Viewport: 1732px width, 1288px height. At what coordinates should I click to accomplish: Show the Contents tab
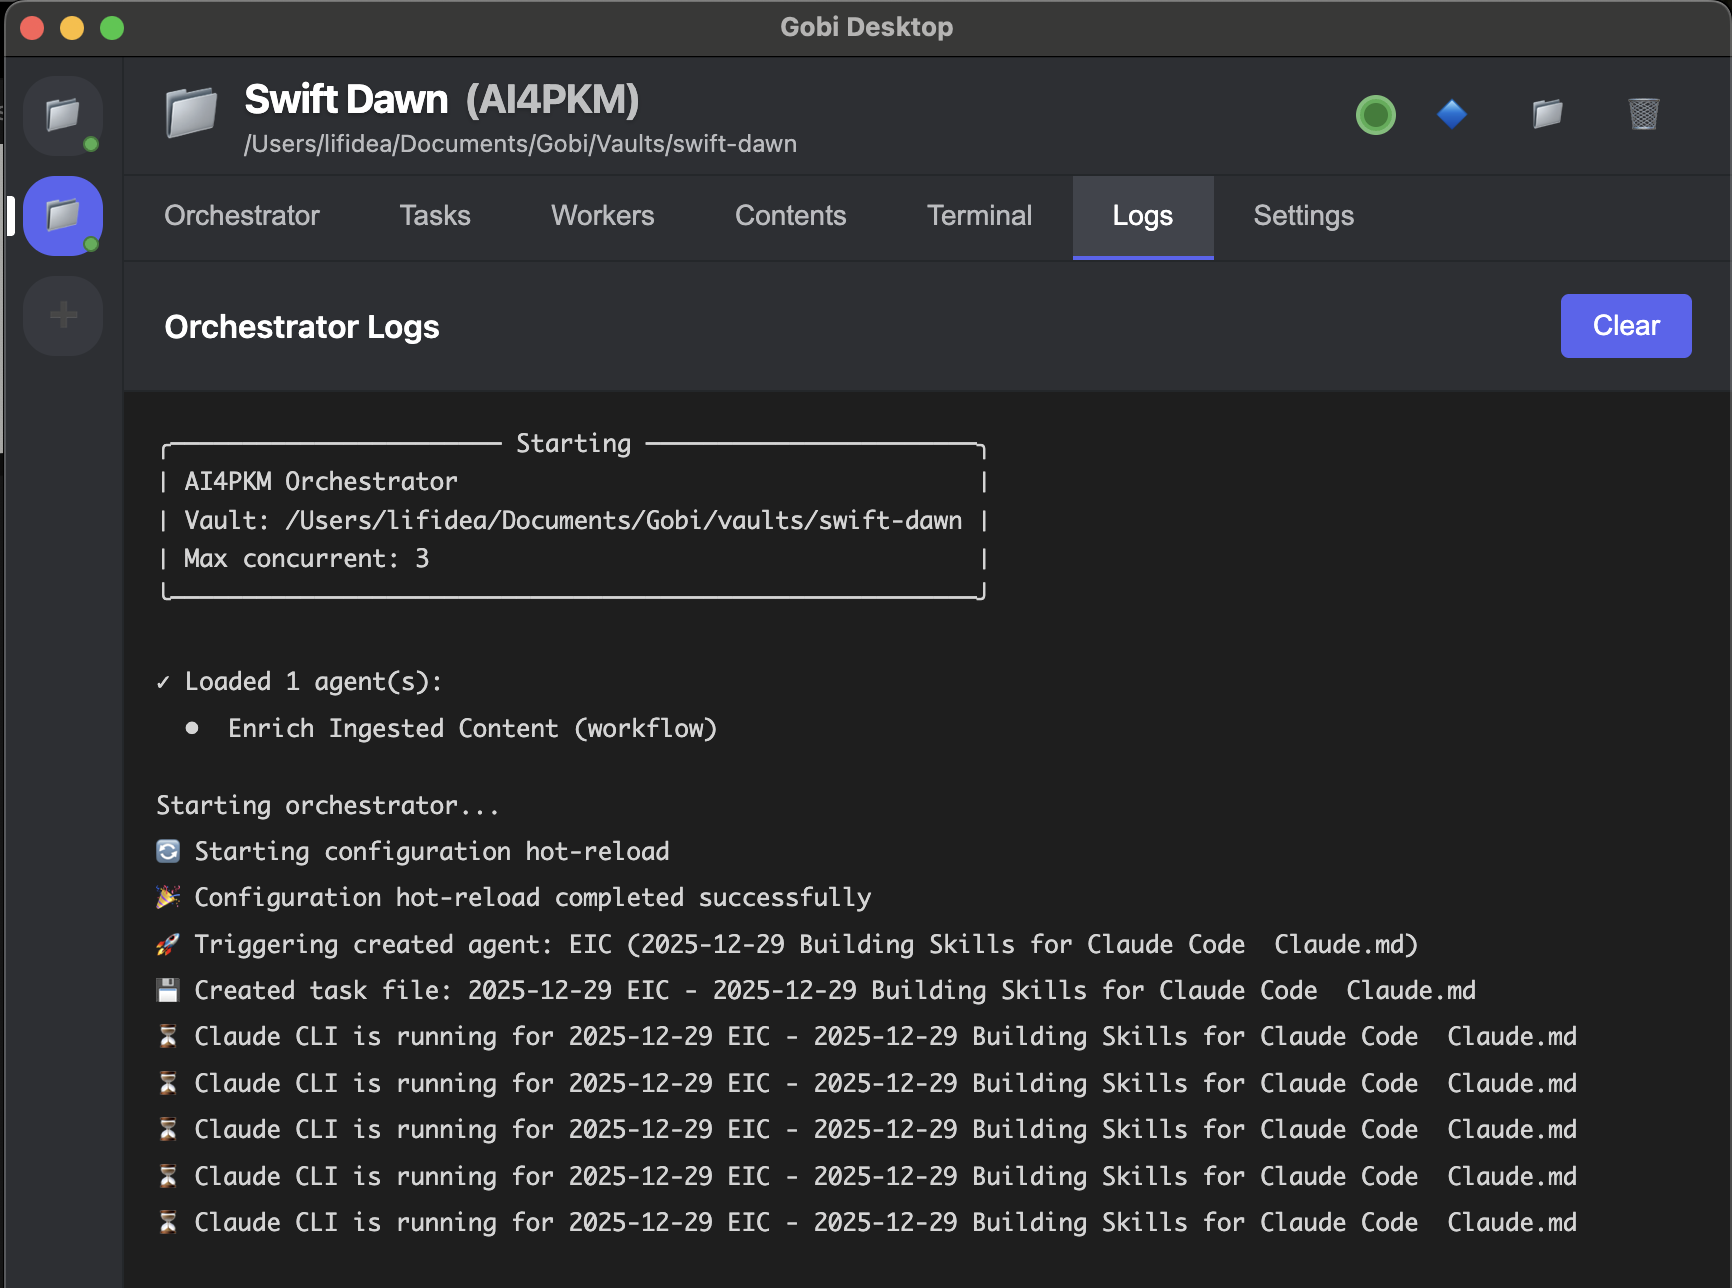[x=790, y=216]
